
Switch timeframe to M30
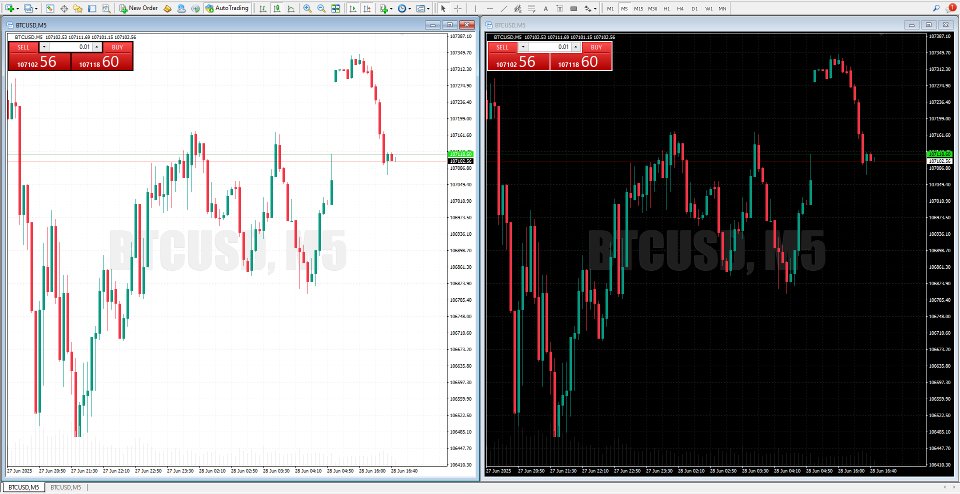[653, 9]
